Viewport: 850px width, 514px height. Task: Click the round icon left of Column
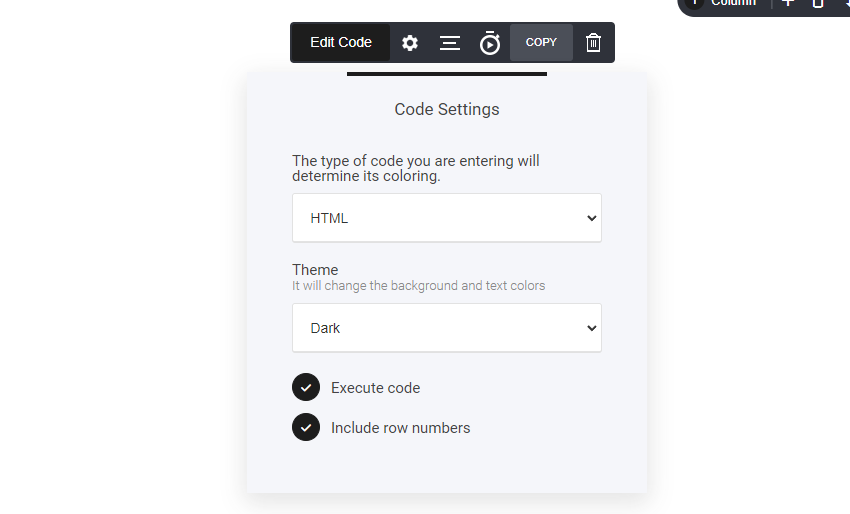pos(695,3)
